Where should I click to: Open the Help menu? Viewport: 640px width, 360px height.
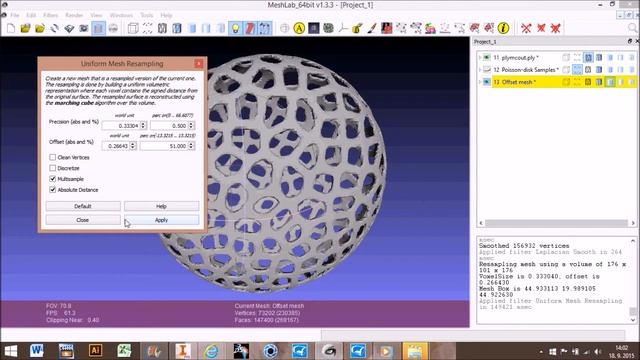(166, 15)
